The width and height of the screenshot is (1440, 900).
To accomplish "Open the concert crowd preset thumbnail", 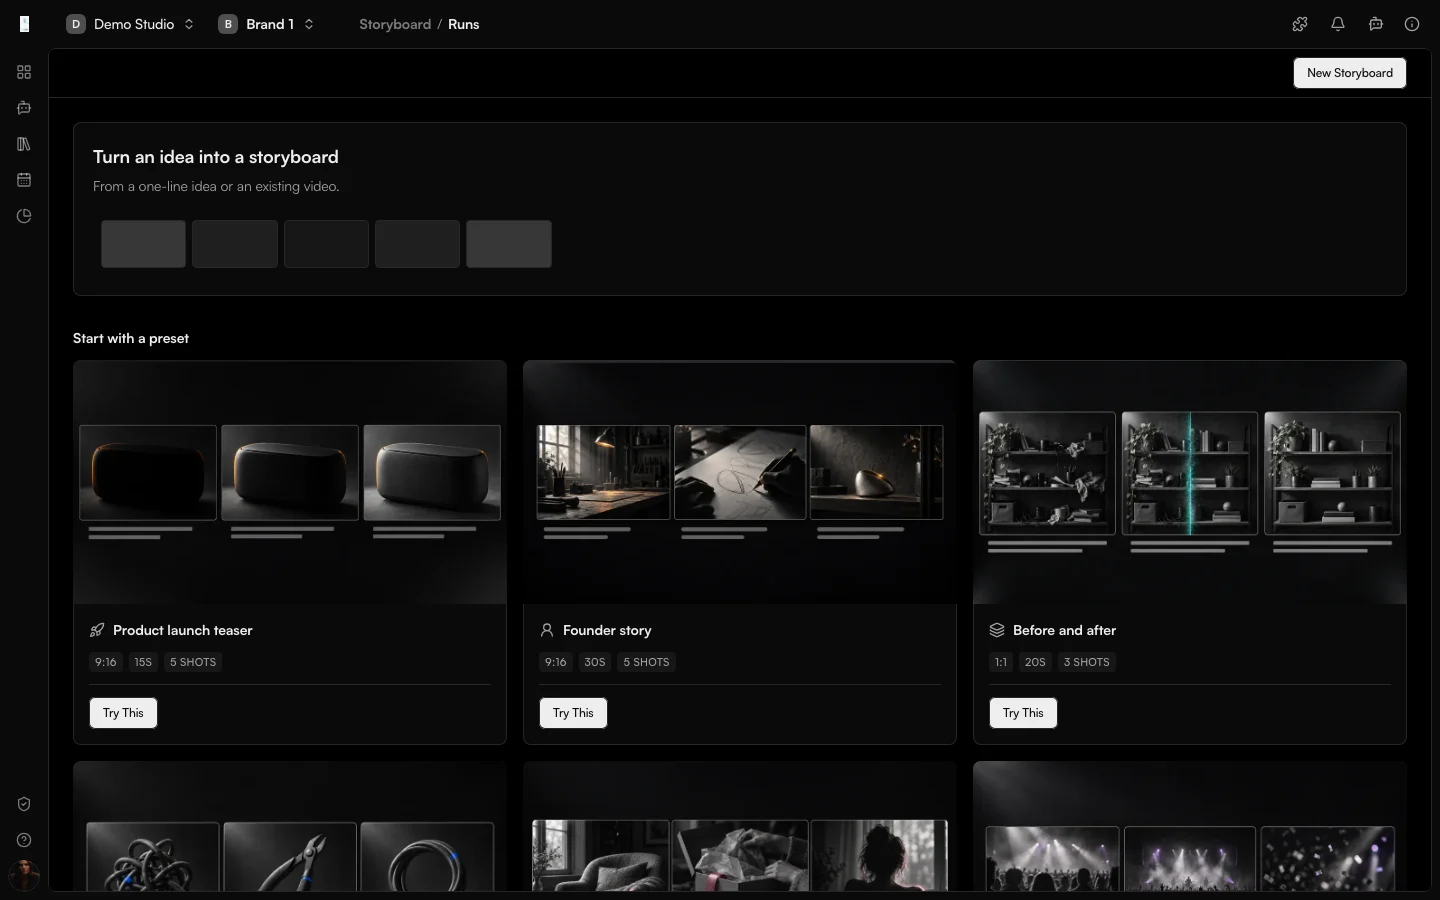I will (x=1190, y=827).
